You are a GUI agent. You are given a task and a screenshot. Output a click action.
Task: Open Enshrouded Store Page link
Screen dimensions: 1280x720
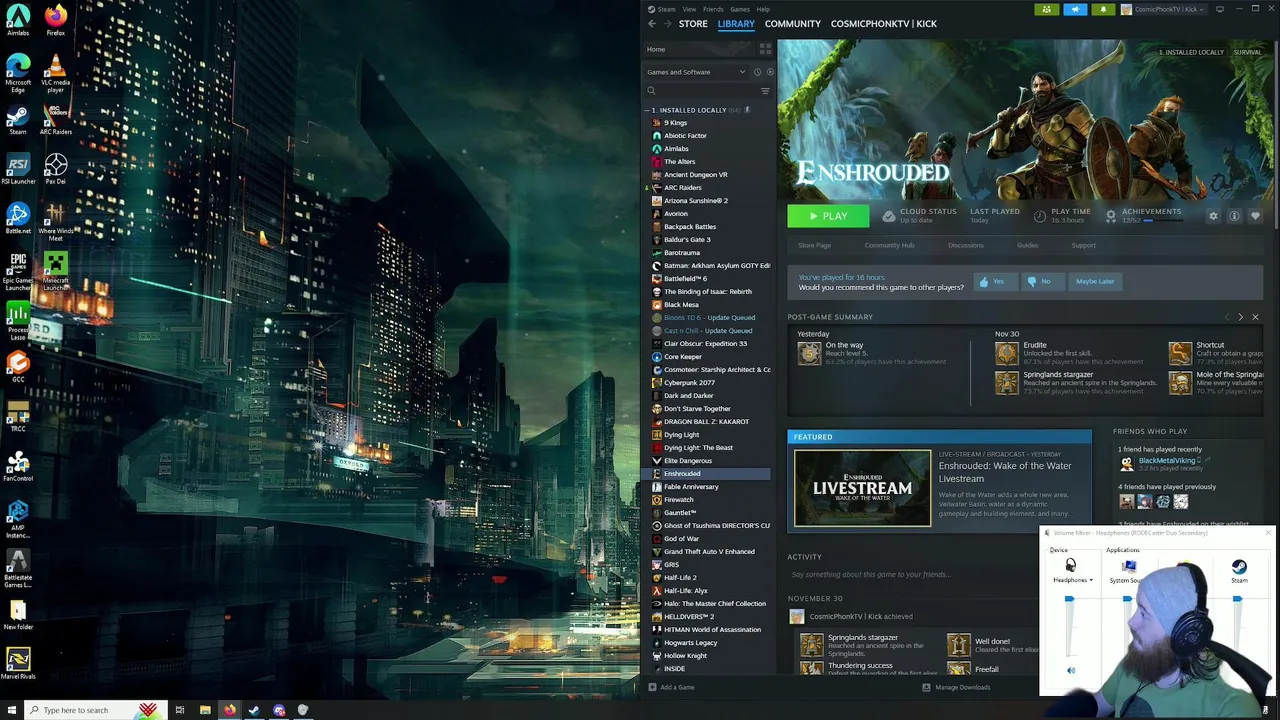815,245
